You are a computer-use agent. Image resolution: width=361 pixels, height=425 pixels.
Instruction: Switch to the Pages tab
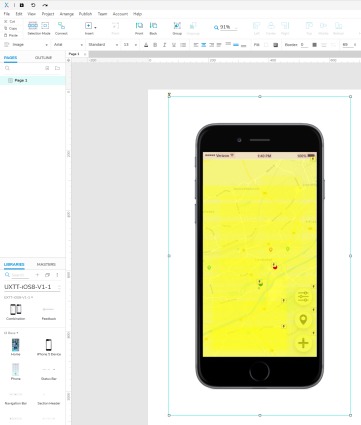point(11,58)
